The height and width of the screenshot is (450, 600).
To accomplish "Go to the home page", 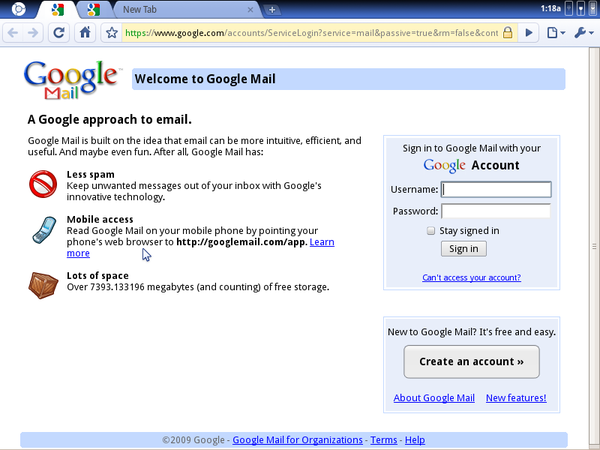I will click(x=85, y=33).
